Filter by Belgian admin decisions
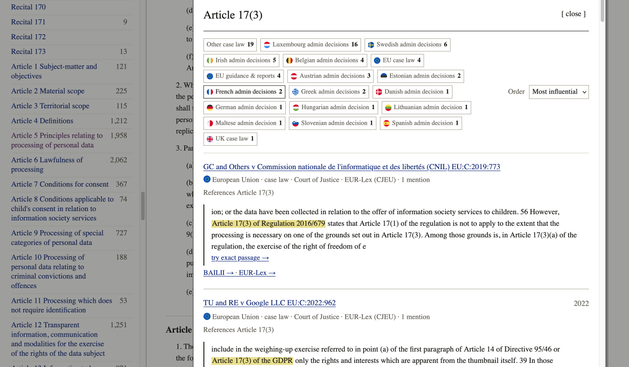The height and width of the screenshot is (367, 629). (x=325, y=60)
